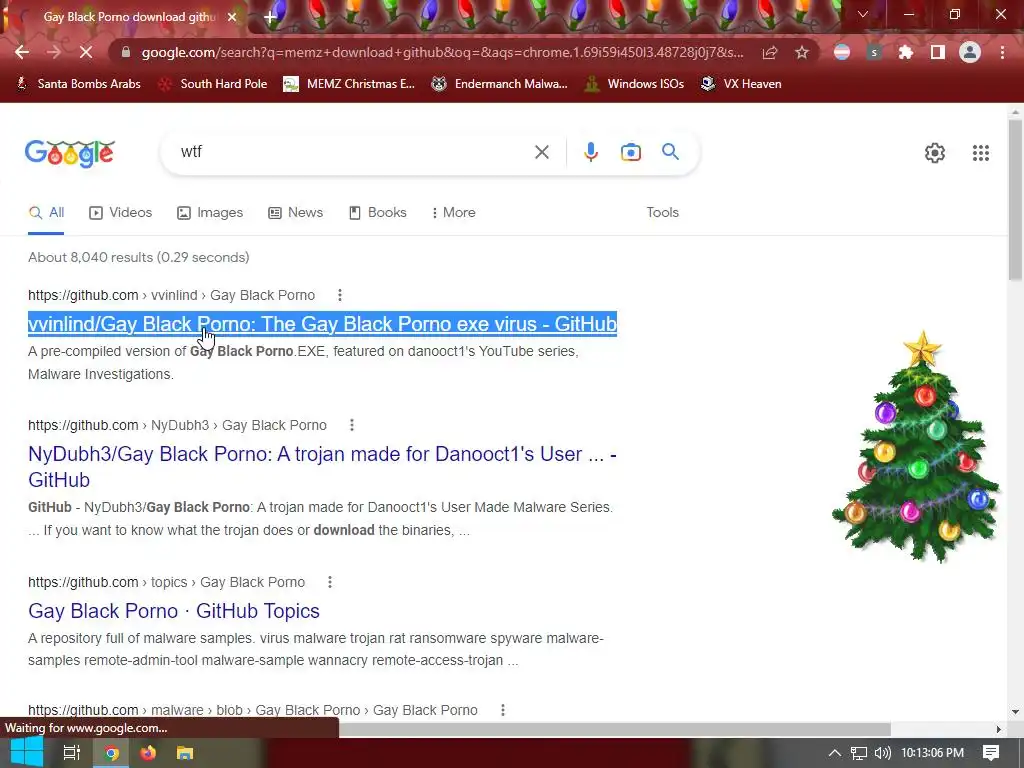Switch to the Books tab
This screenshot has width=1024, height=768.
(x=377, y=212)
